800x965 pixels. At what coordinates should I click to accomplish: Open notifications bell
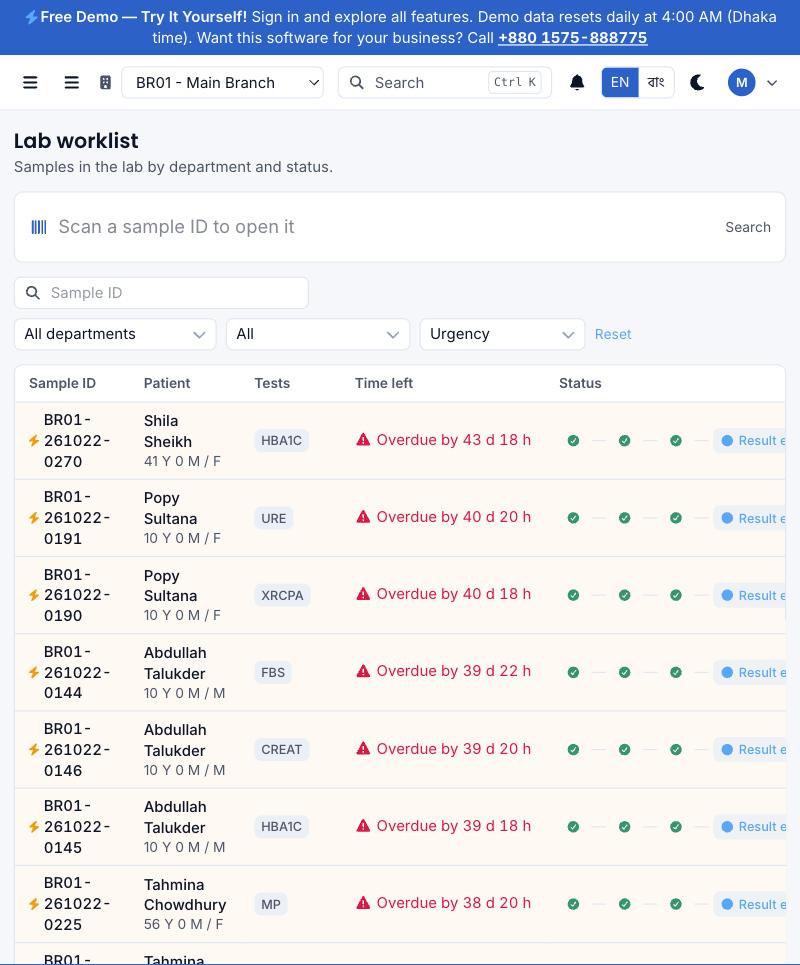click(577, 82)
